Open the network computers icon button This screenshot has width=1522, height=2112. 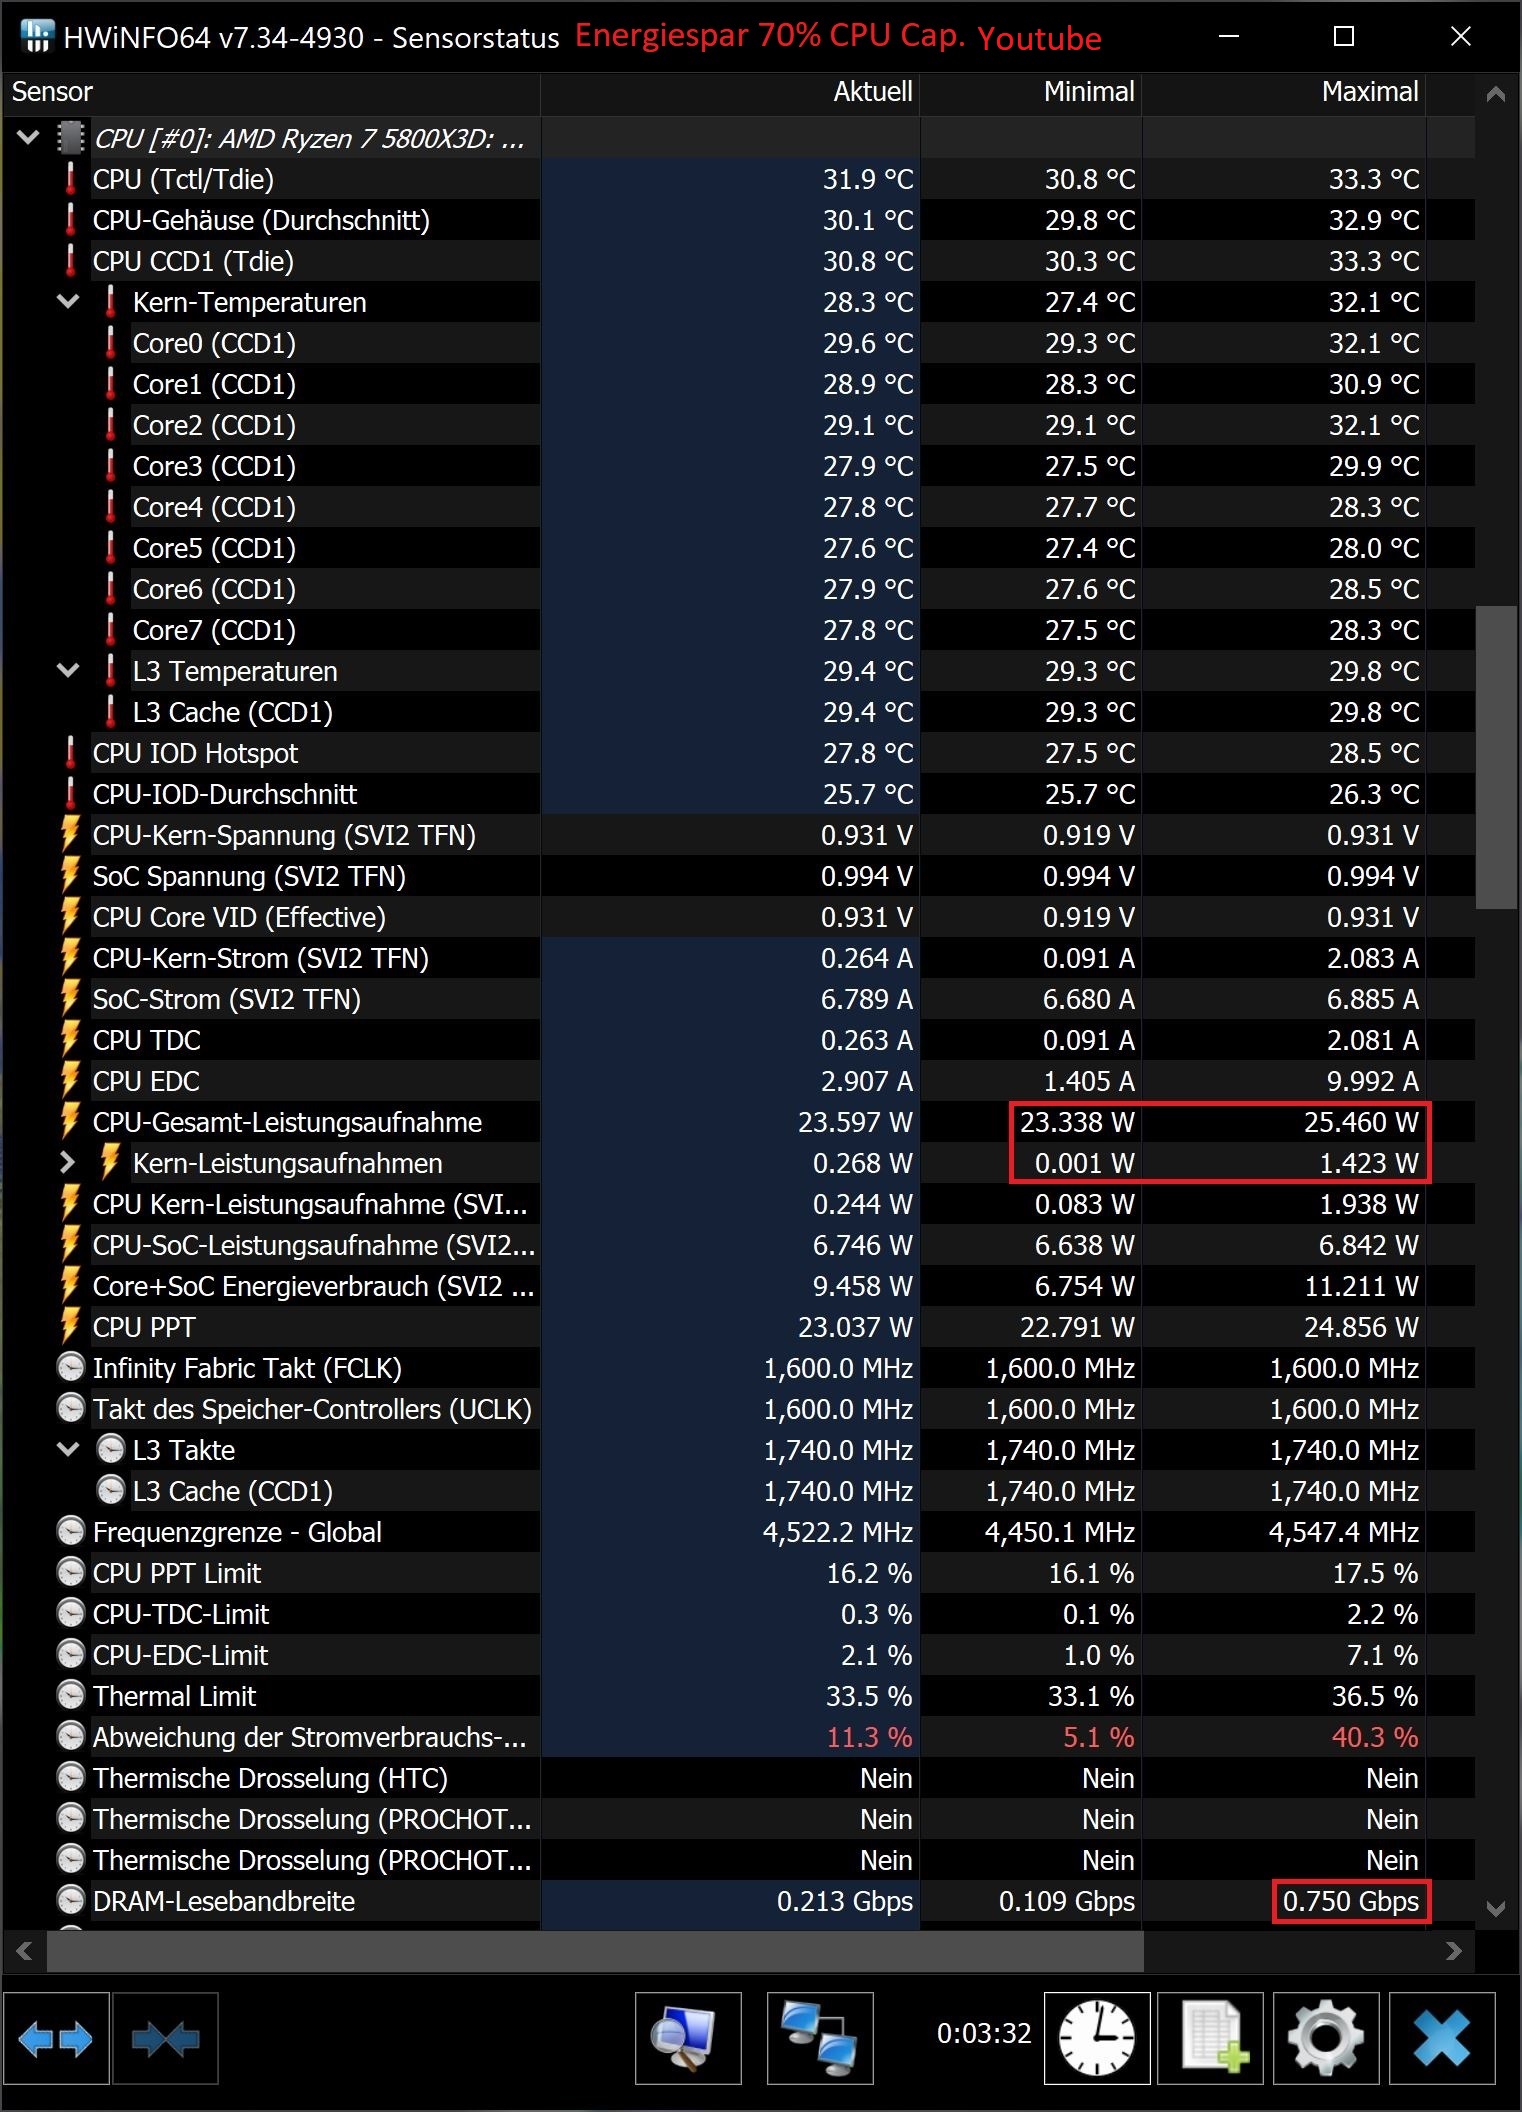coord(820,2038)
